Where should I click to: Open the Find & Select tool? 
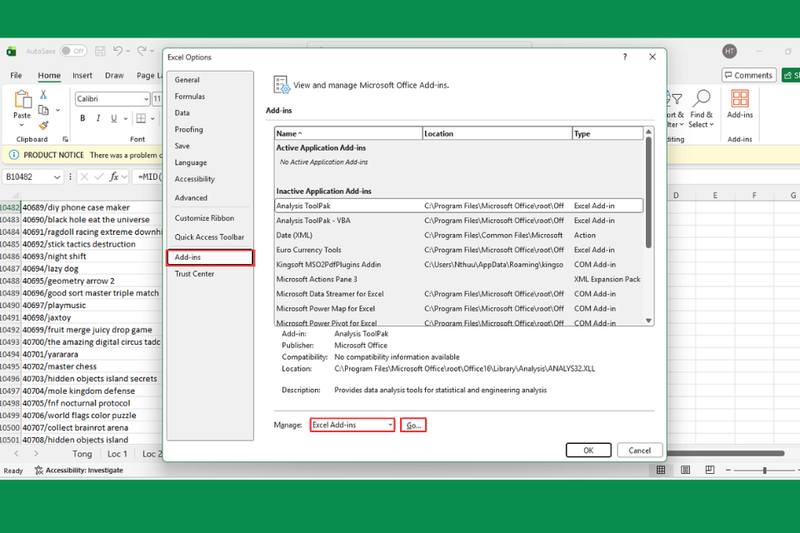click(701, 109)
